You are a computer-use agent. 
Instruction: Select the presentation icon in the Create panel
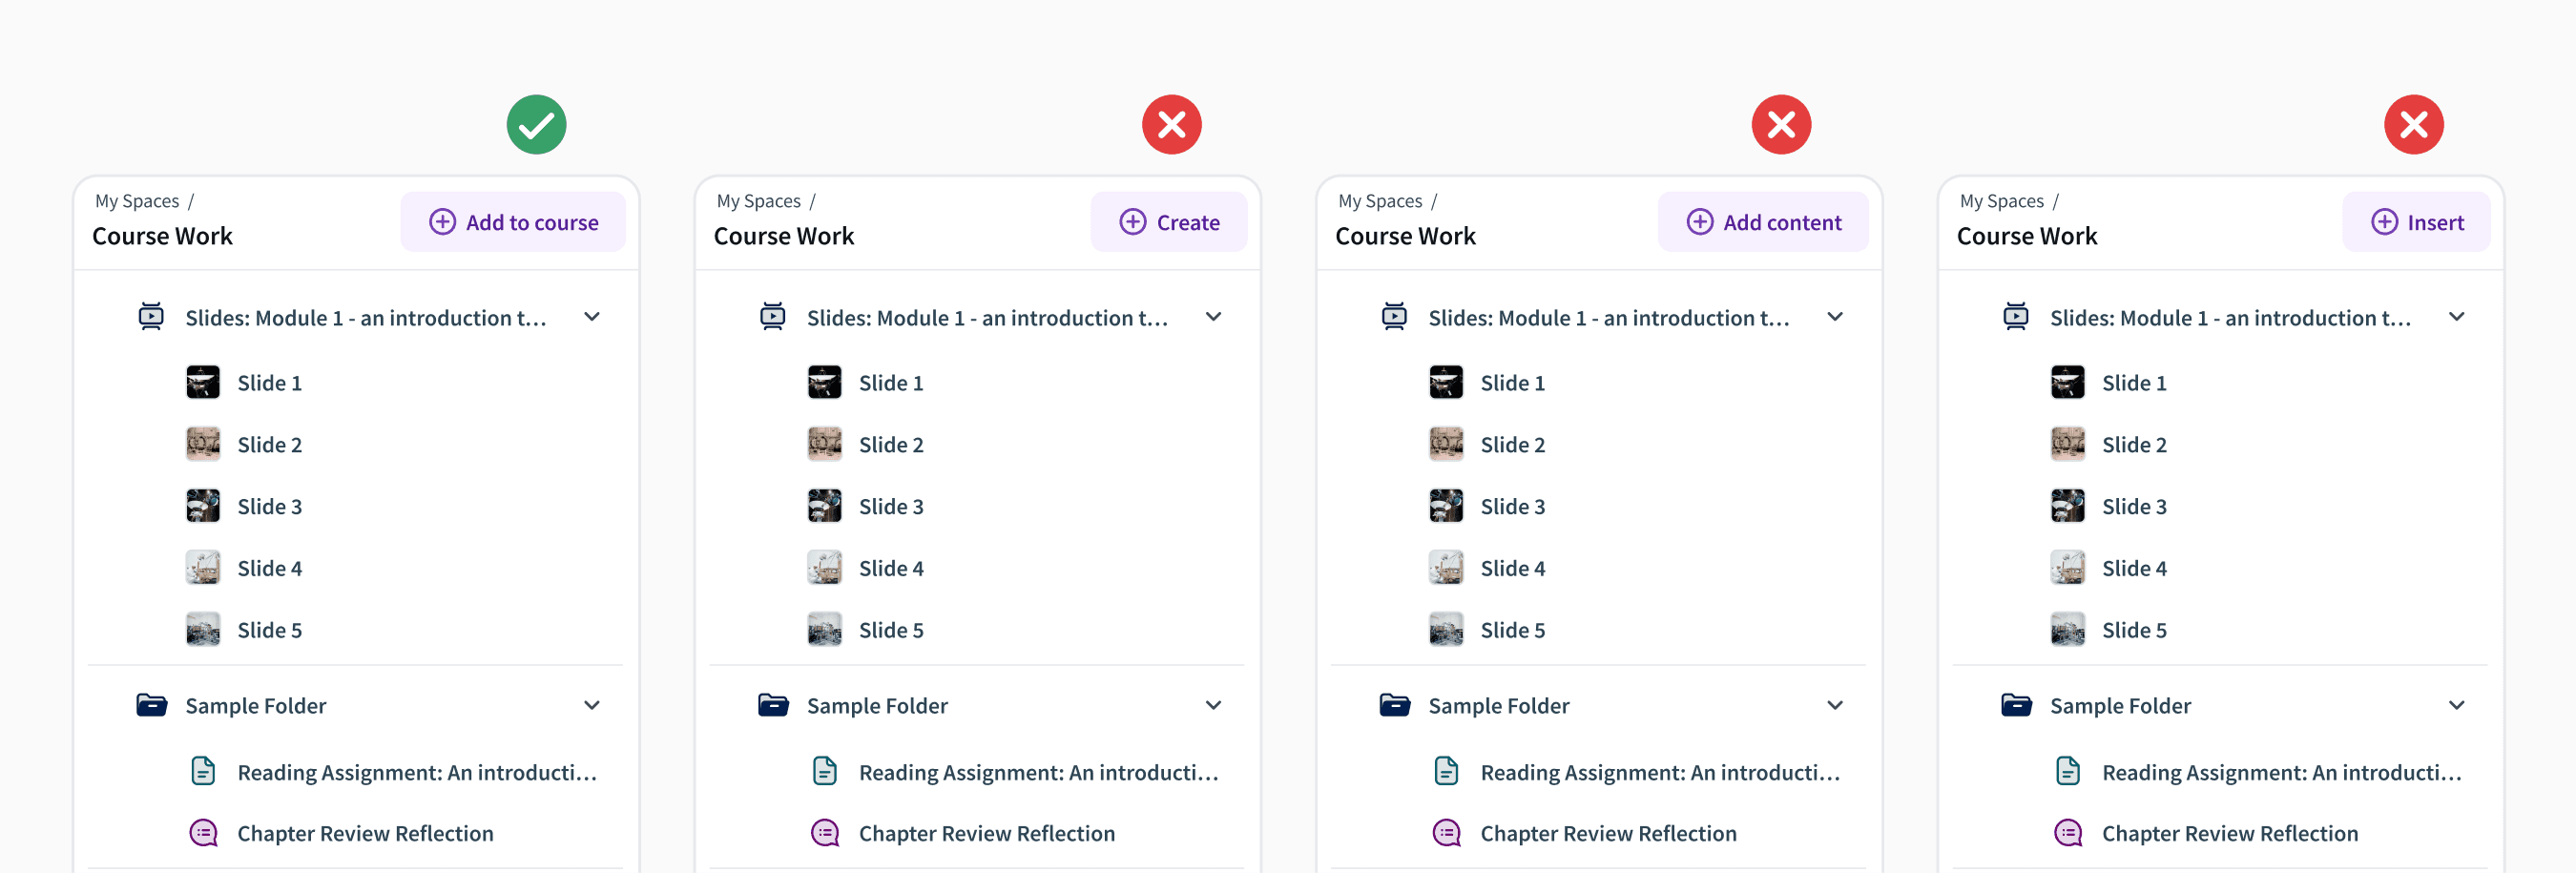773,316
